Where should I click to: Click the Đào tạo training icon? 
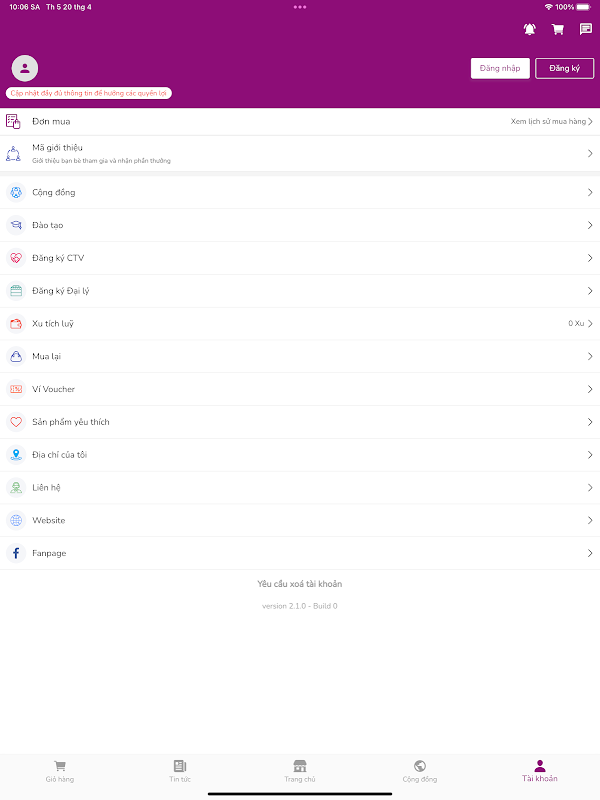pyautogui.click(x=16, y=225)
